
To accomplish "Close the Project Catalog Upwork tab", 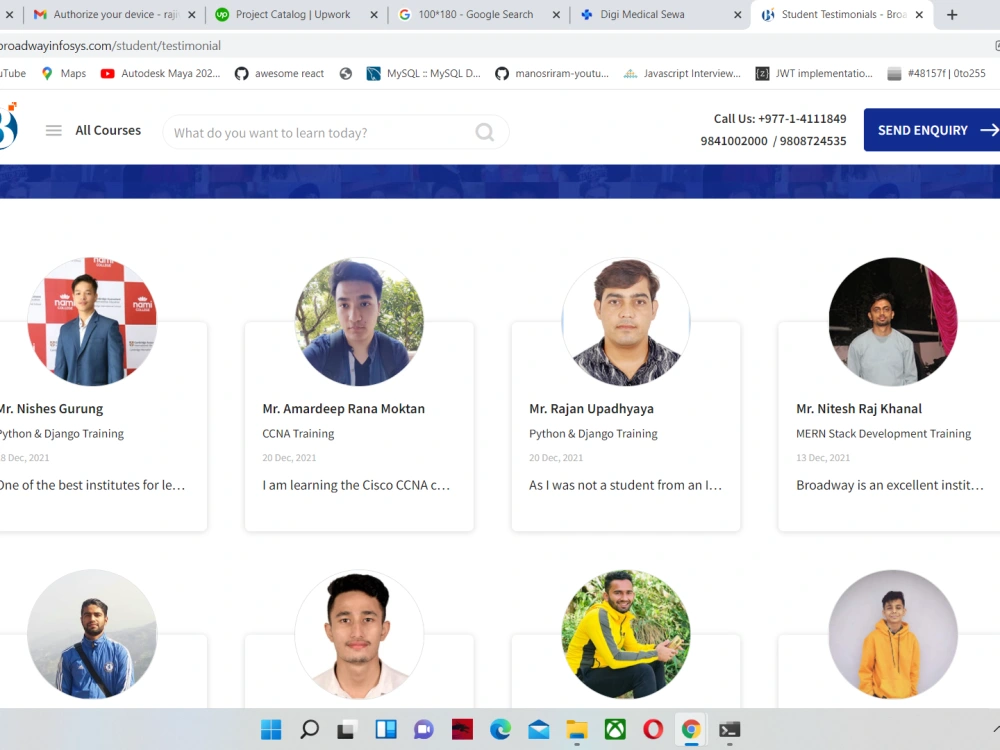I will [x=374, y=15].
